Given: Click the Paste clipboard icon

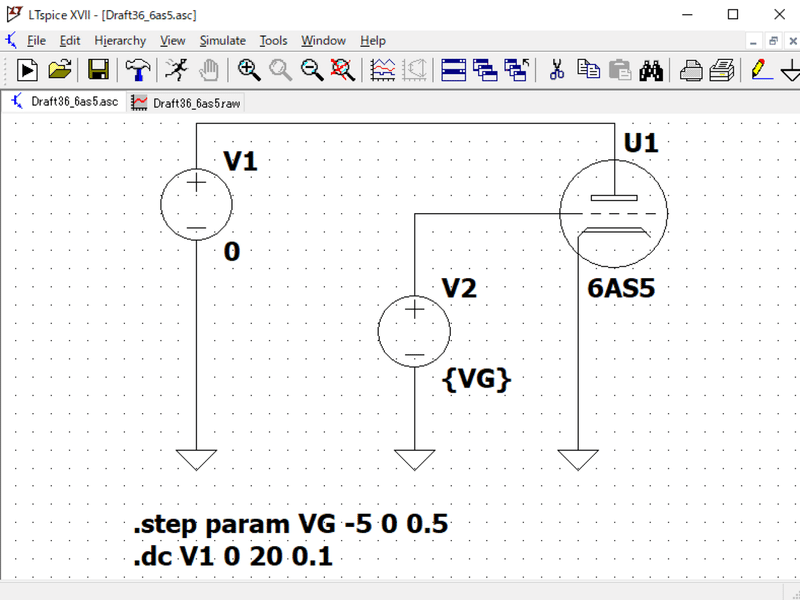Looking at the screenshot, I should tap(620, 70).
